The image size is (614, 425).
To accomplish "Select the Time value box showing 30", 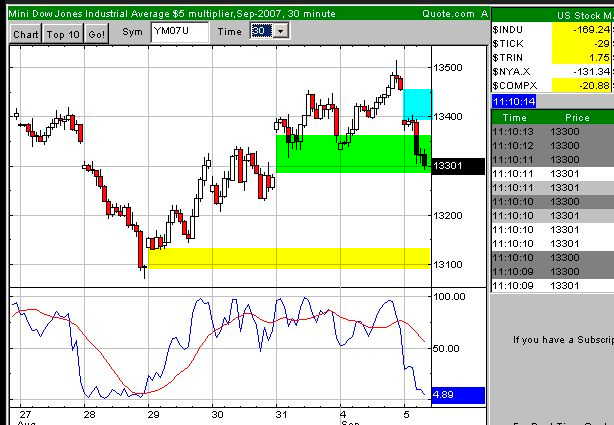I will point(260,32).
